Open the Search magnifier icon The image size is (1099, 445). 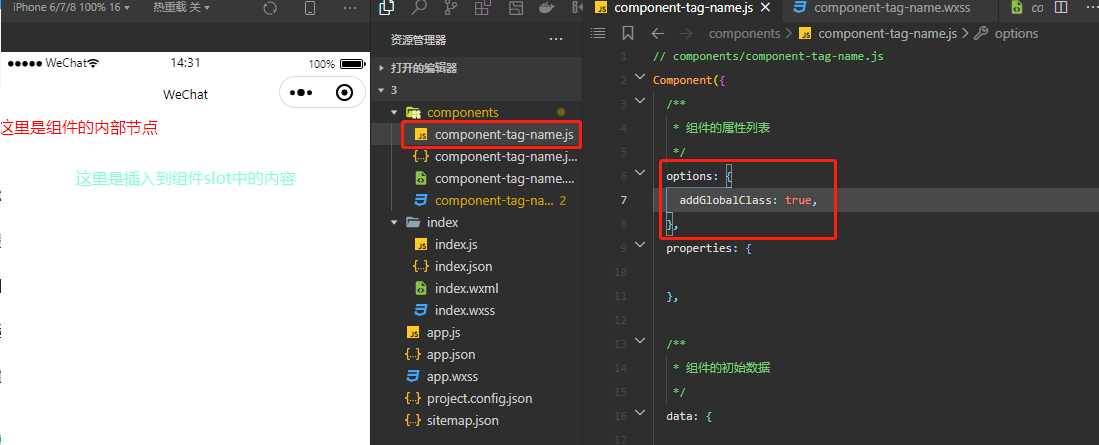[x=419, y=8]
